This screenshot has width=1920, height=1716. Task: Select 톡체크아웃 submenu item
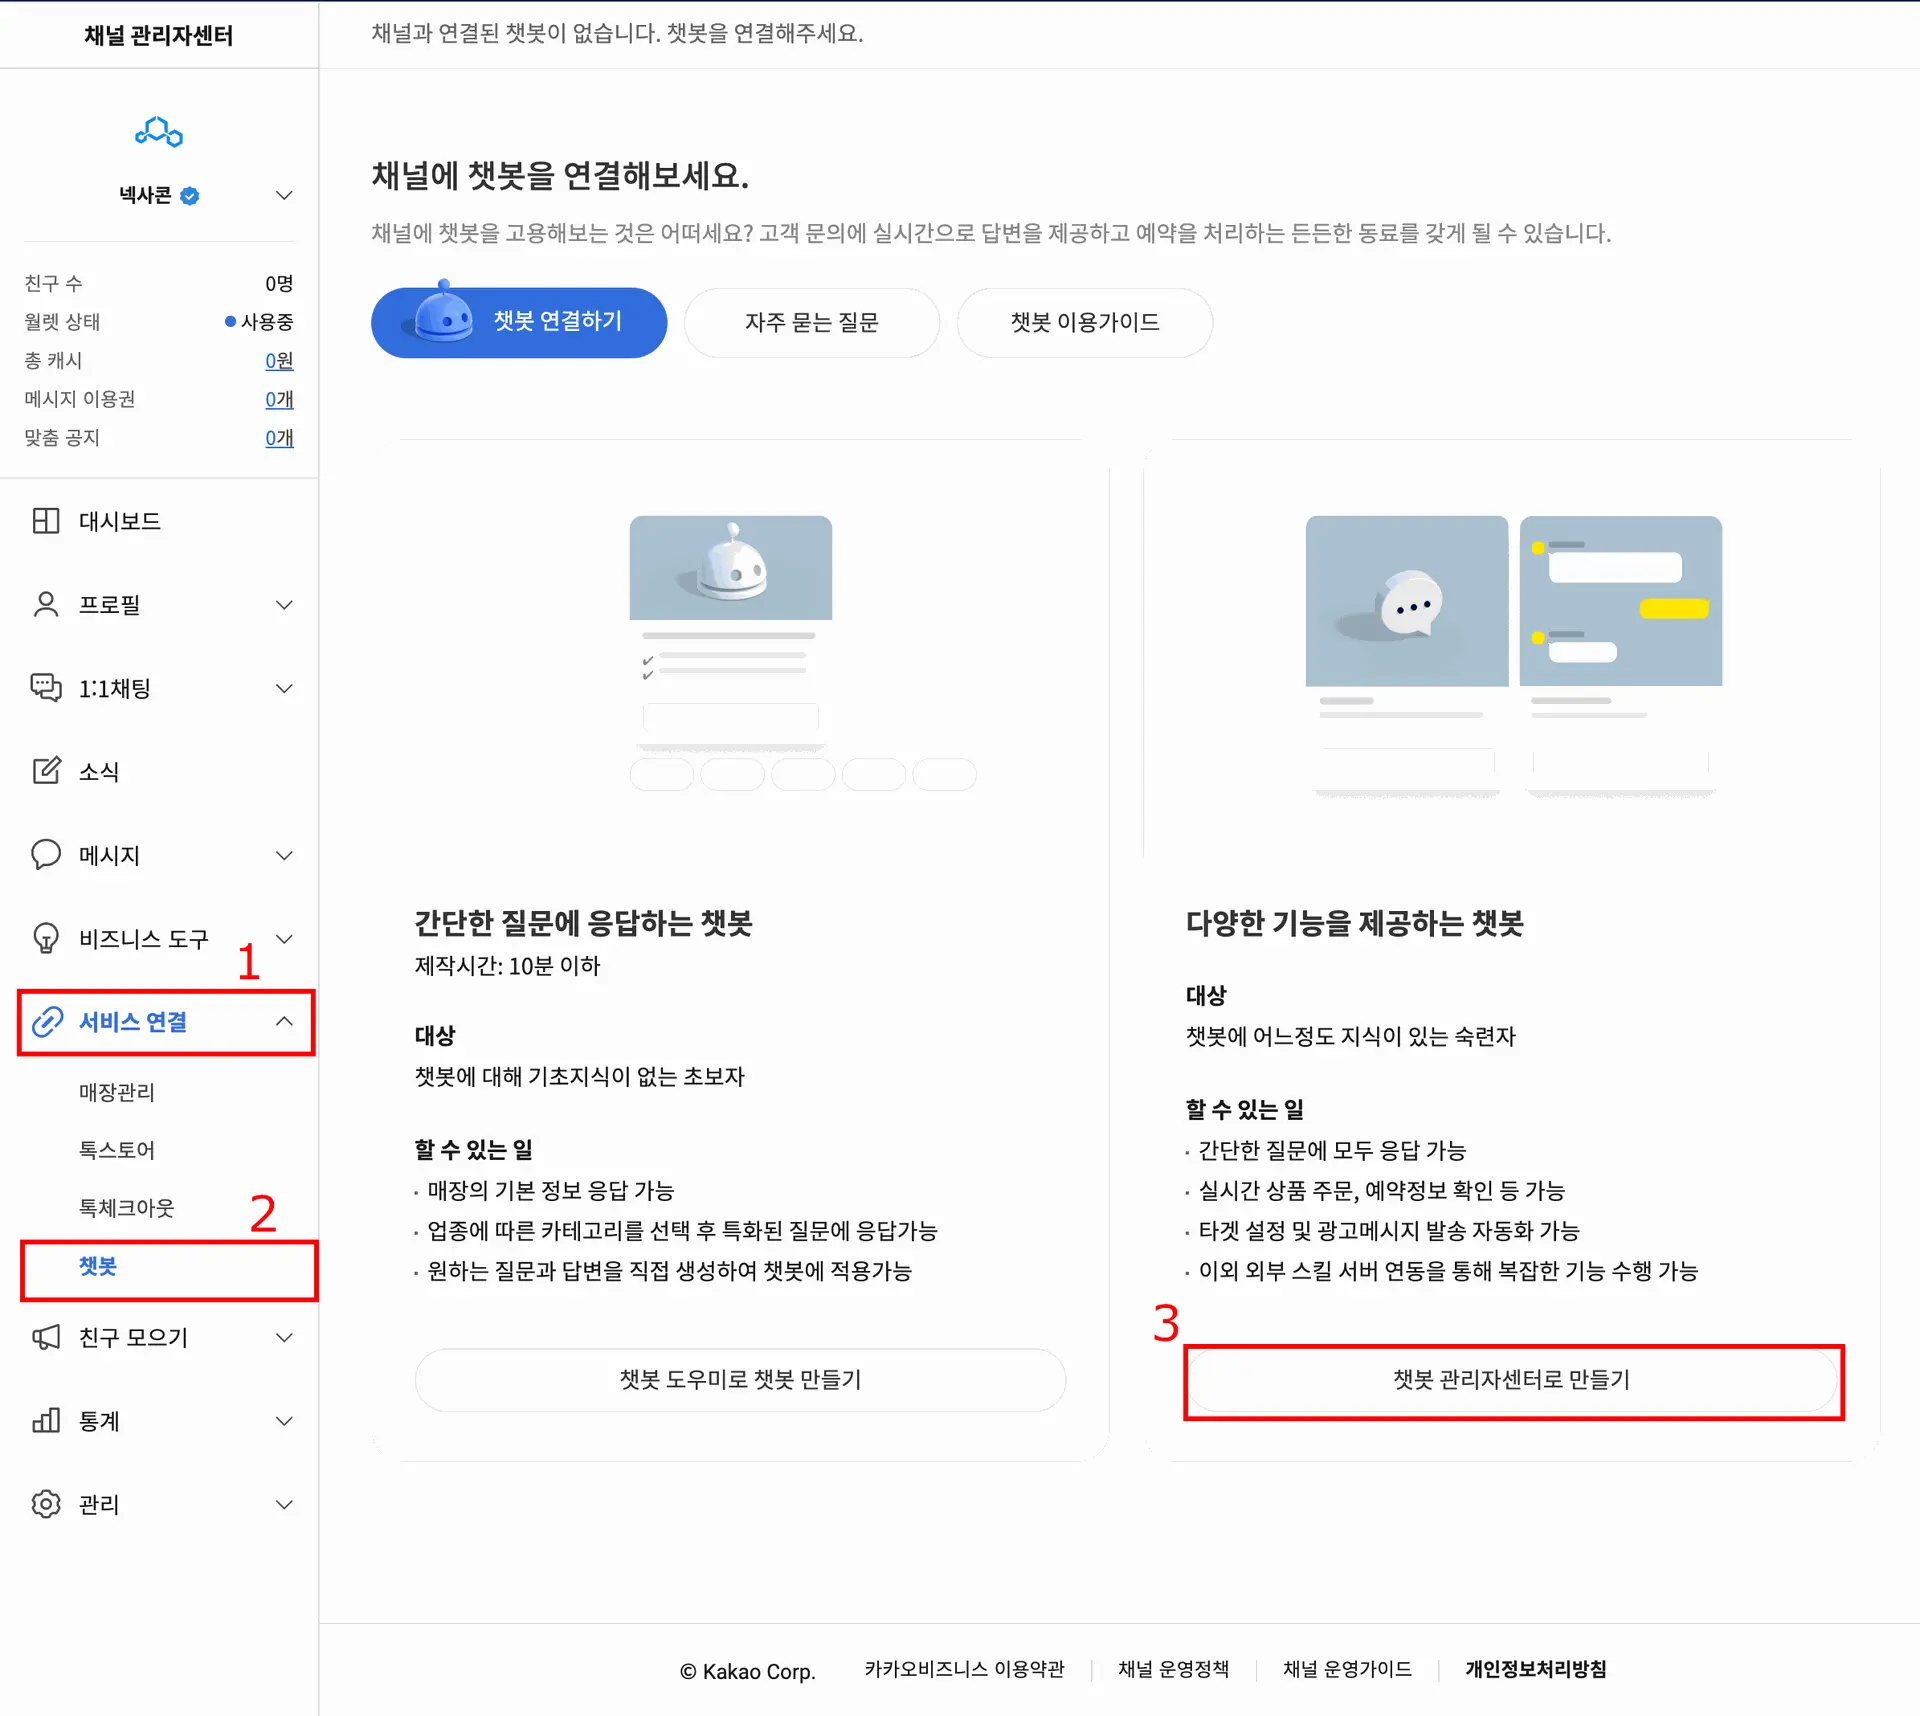pos(126,1208)
